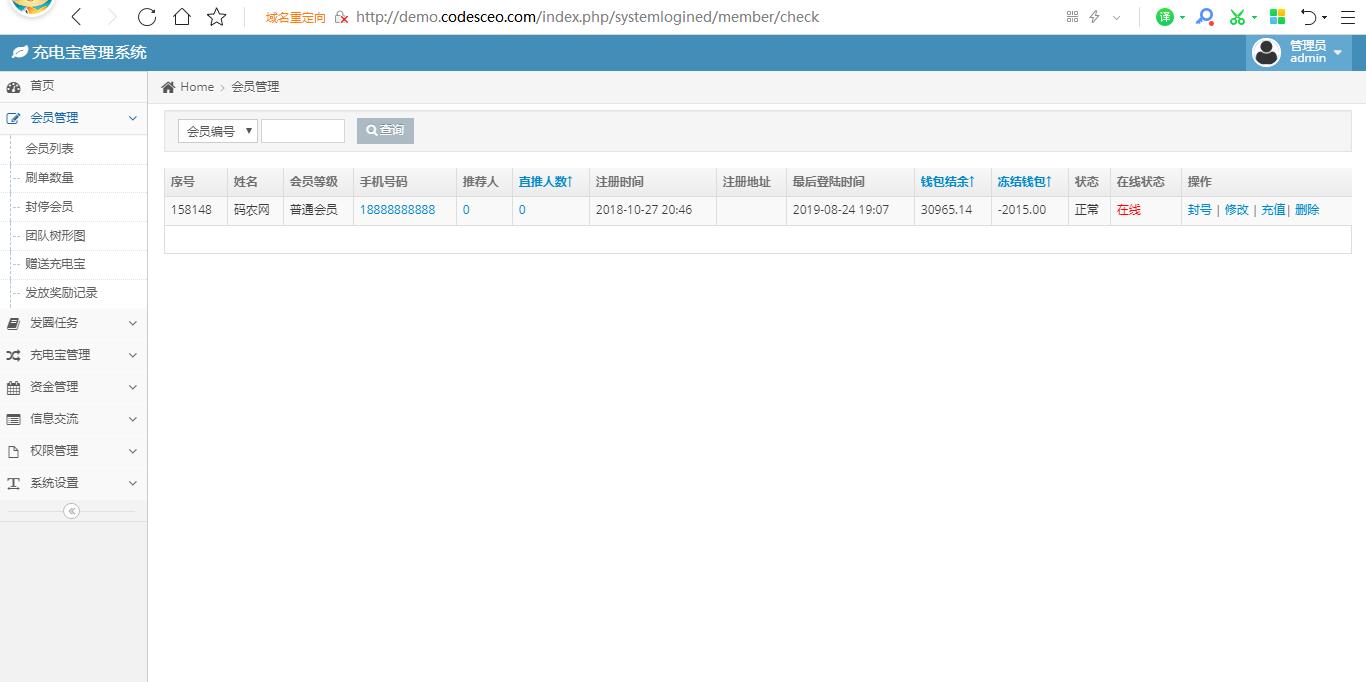Screen dimensions: 1366x682
Task: Click the wallet balance value 30965.14
Action: 946,210
